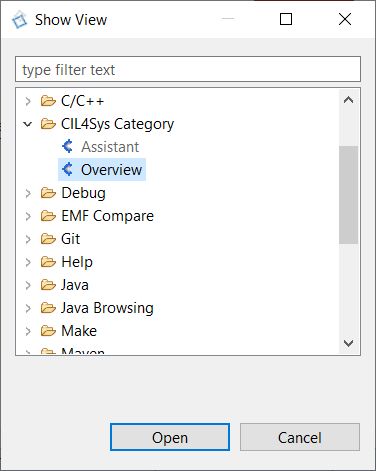Collapse the CIL4Sys Category node
Image resolution: width=376 pixels, height=471 pixels.
point(28,124)
